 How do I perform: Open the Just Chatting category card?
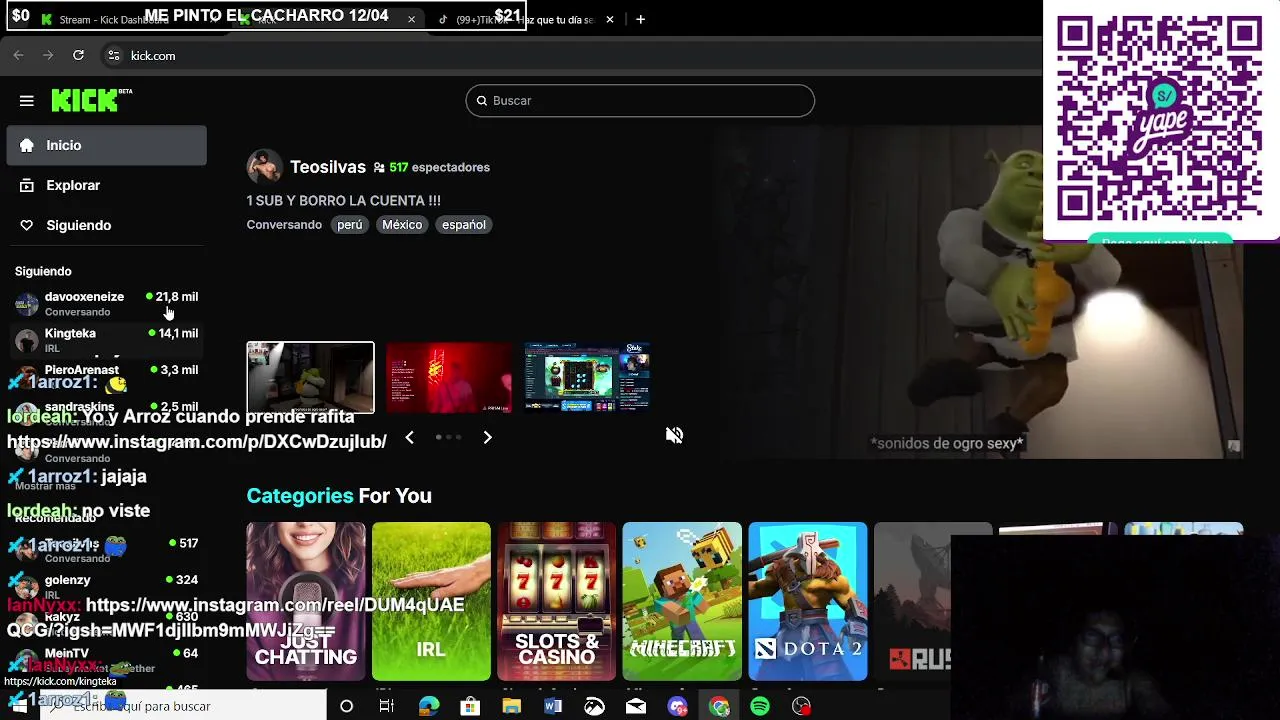click(306, 601)
